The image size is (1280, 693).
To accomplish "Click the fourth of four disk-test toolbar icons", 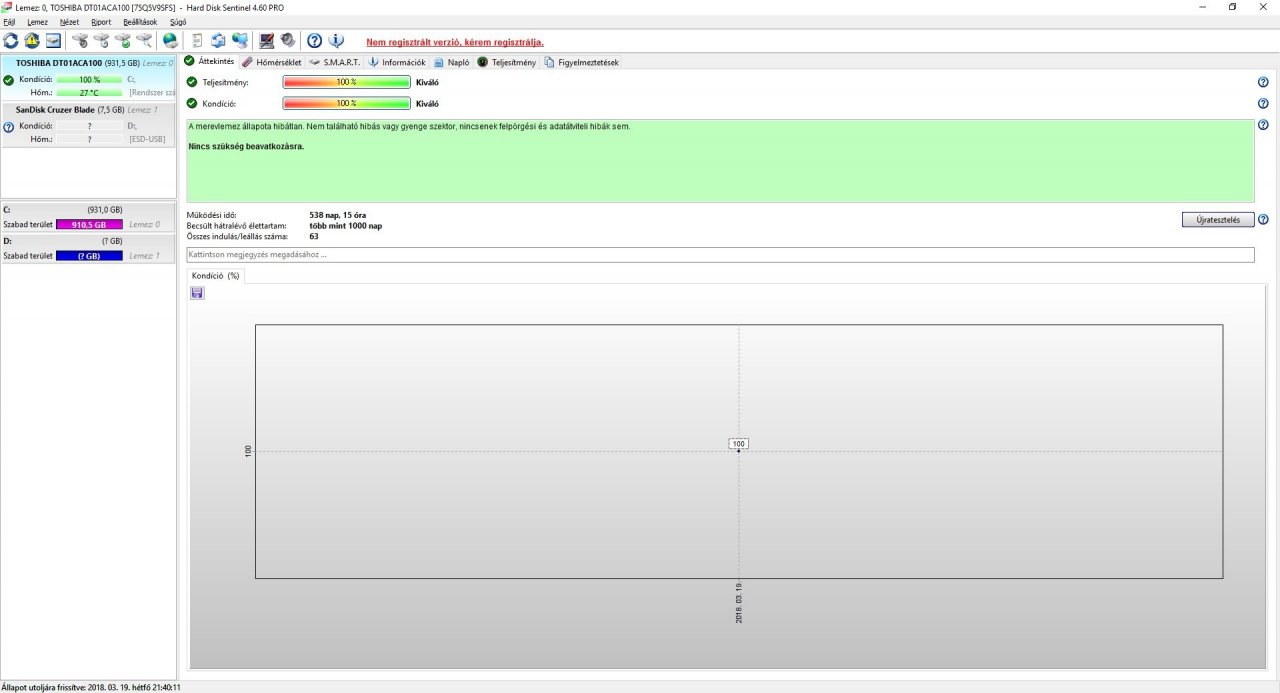I will (x=144, y=41).
